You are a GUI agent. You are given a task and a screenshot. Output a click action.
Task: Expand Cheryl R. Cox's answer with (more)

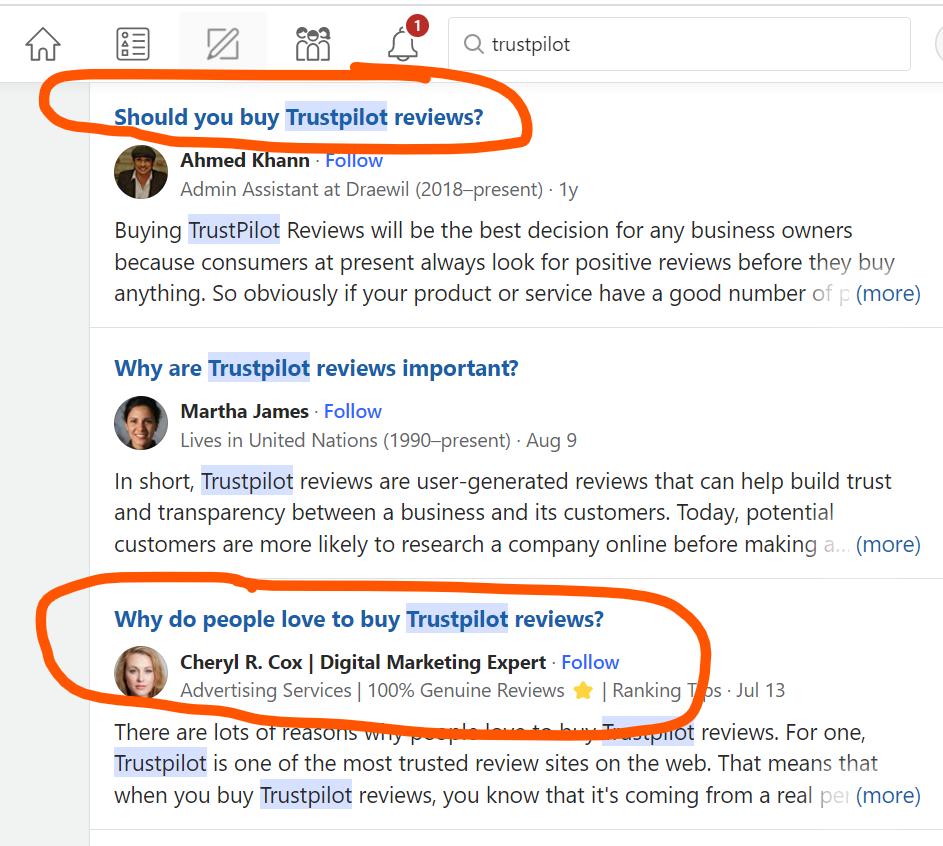click(x=888, y=796)
